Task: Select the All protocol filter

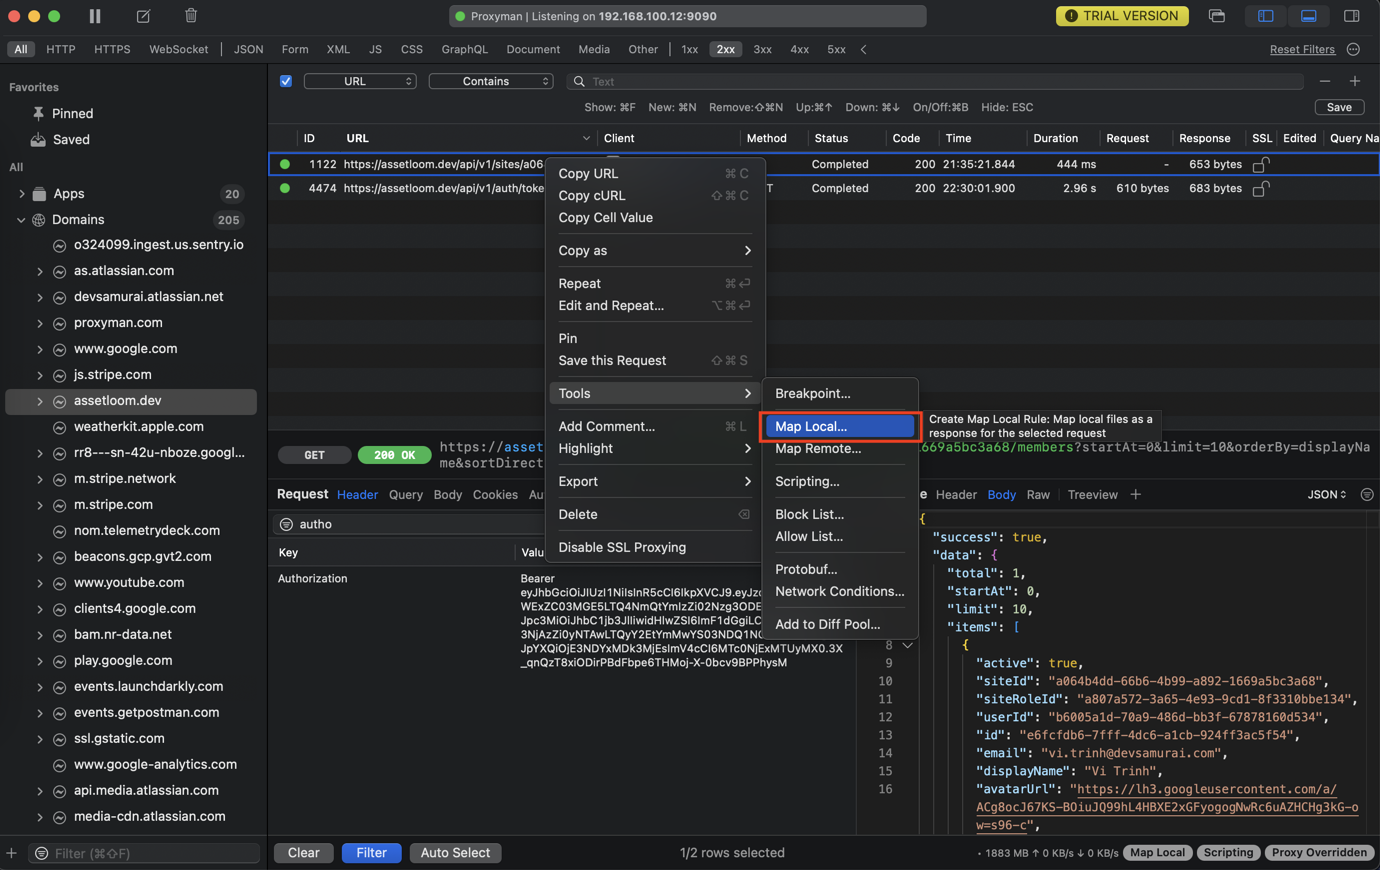Action: pyautogui.click(x=21, y=49)
